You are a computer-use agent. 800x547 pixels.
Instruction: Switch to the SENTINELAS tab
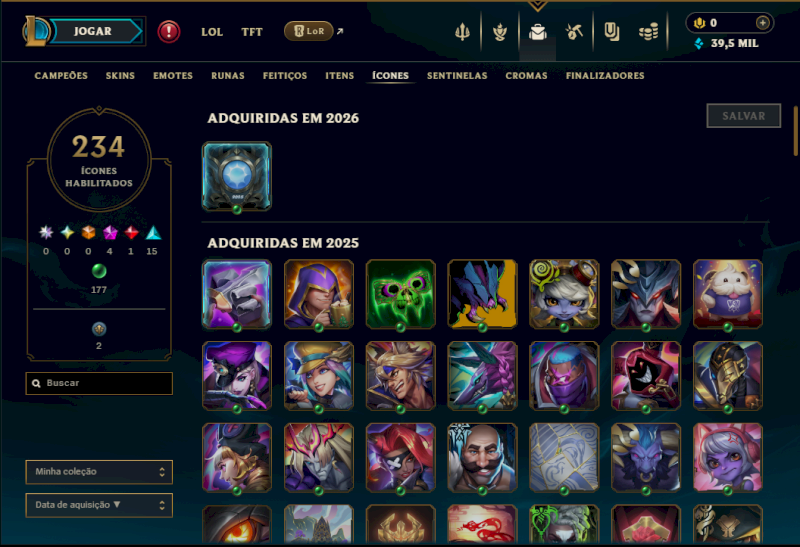tap(457, 76)
